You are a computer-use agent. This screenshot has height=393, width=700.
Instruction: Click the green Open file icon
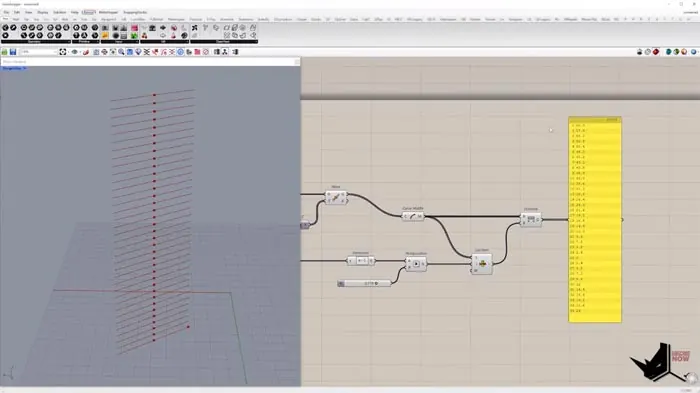click(4, 52)
